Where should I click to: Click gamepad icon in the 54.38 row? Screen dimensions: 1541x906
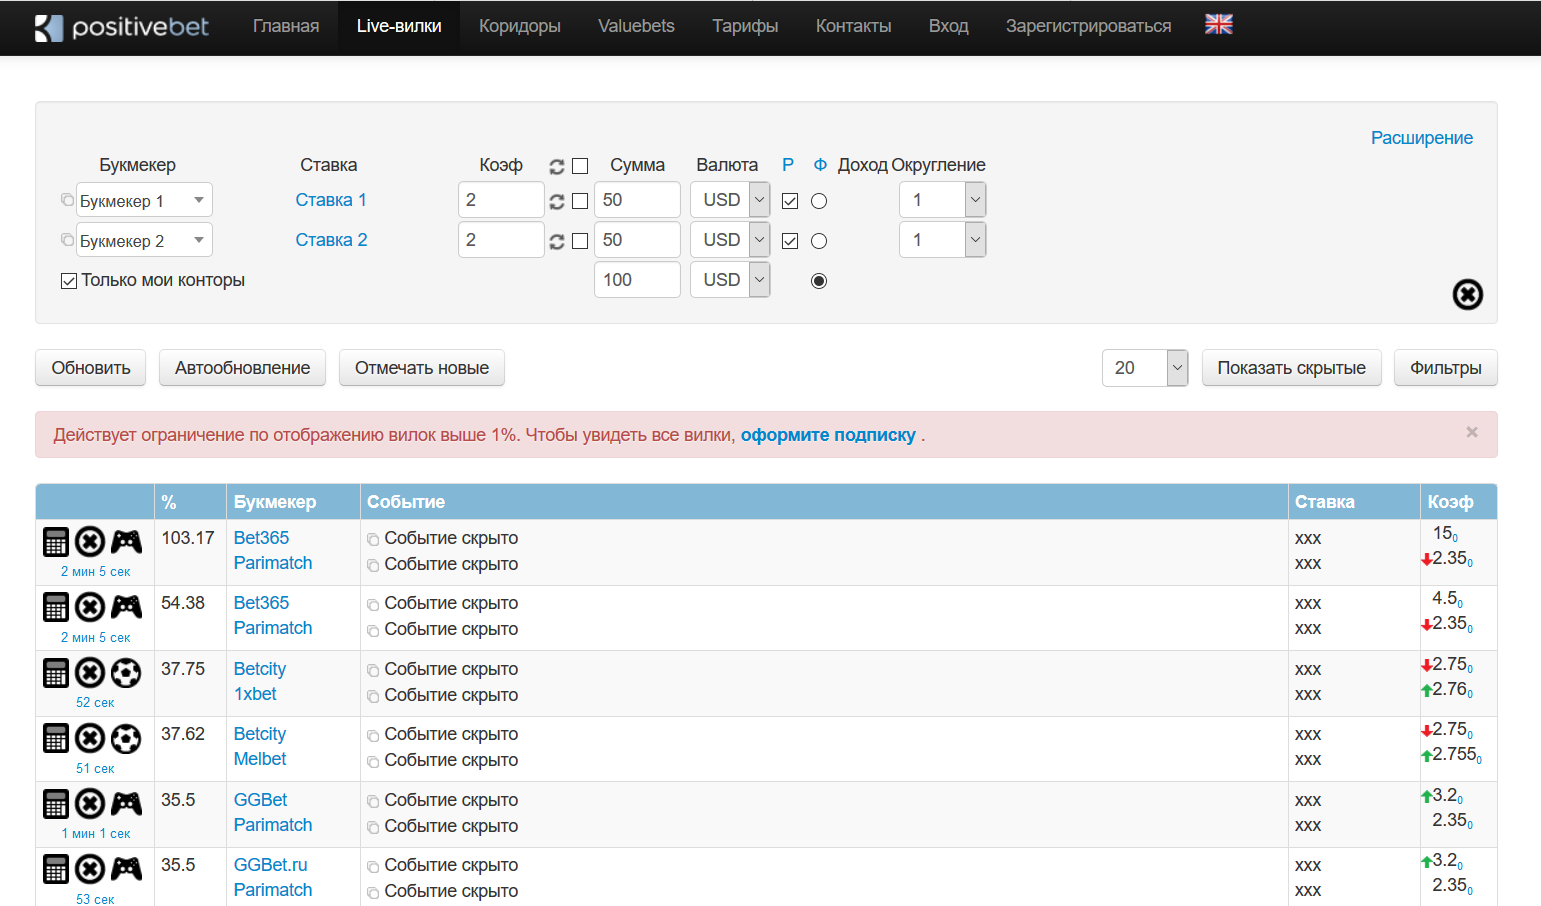coord(126,607)
